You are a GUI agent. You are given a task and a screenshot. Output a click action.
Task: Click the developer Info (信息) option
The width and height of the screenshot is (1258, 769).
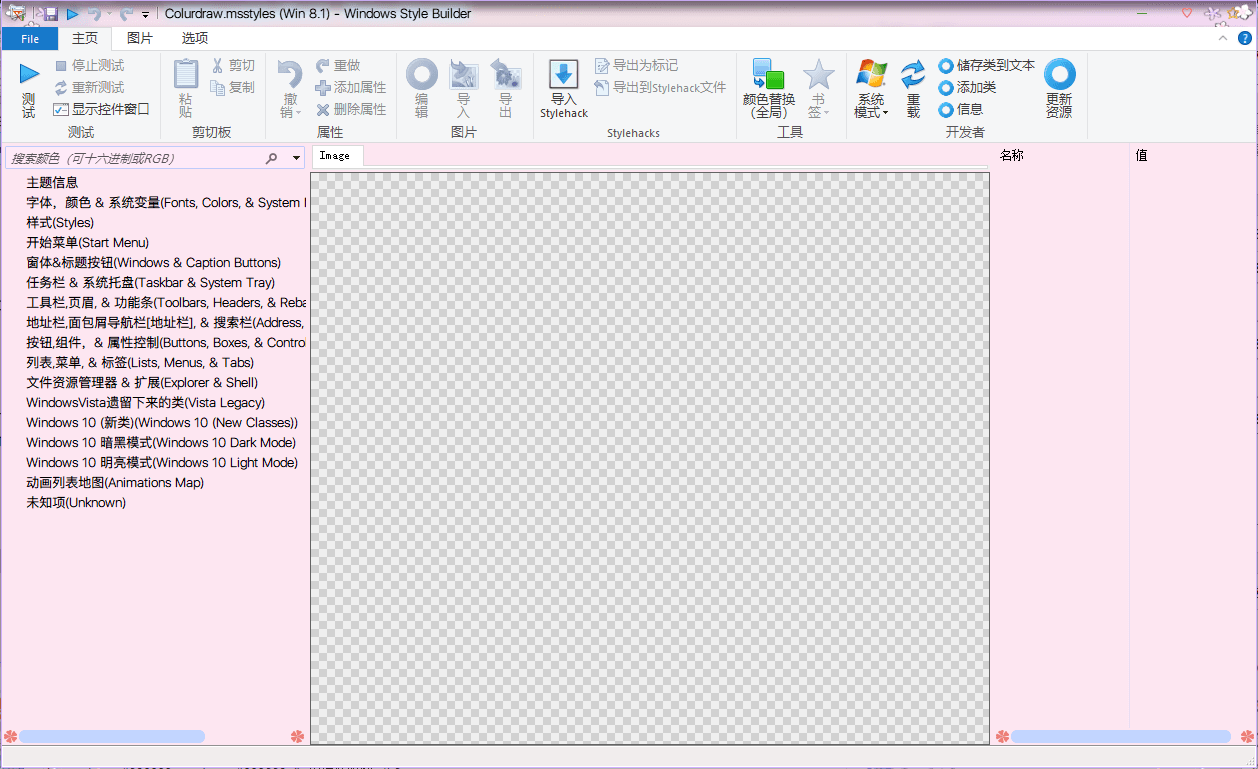coord(960,109)
